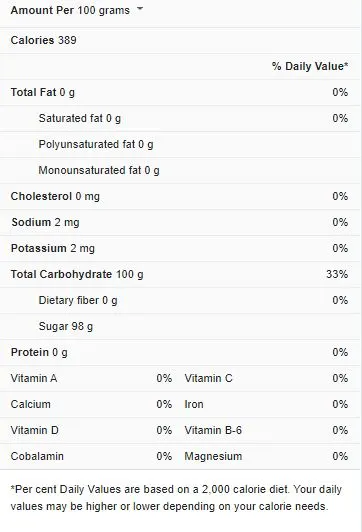Screen dimensions: 362x532
Task: Click the Cobalamin label
Action: (x=37, y=456)
